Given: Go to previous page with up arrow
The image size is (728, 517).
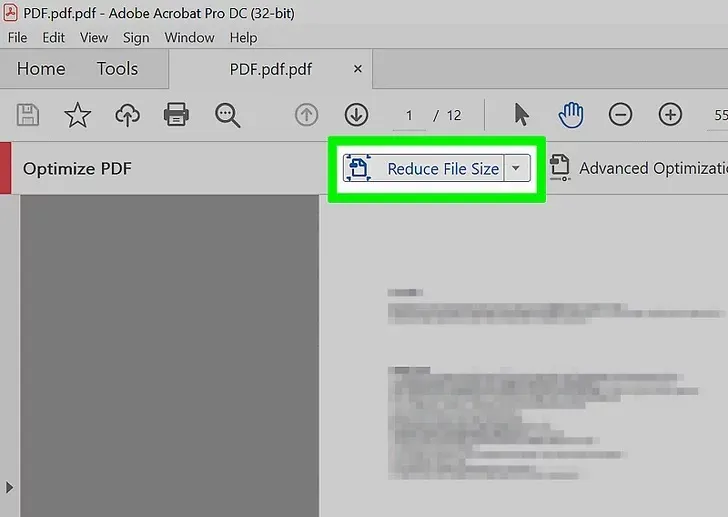Looking at the screenshot, I should [306, 115].
